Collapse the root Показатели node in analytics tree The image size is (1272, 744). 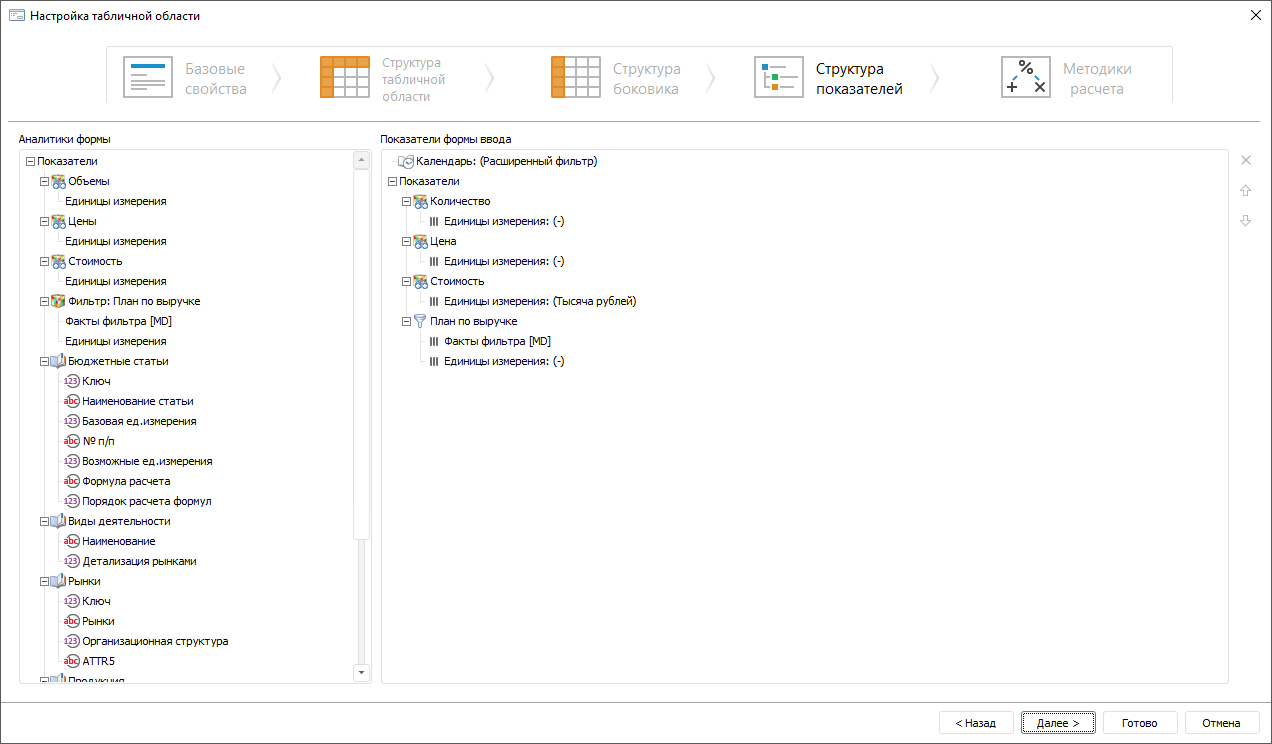30,161
